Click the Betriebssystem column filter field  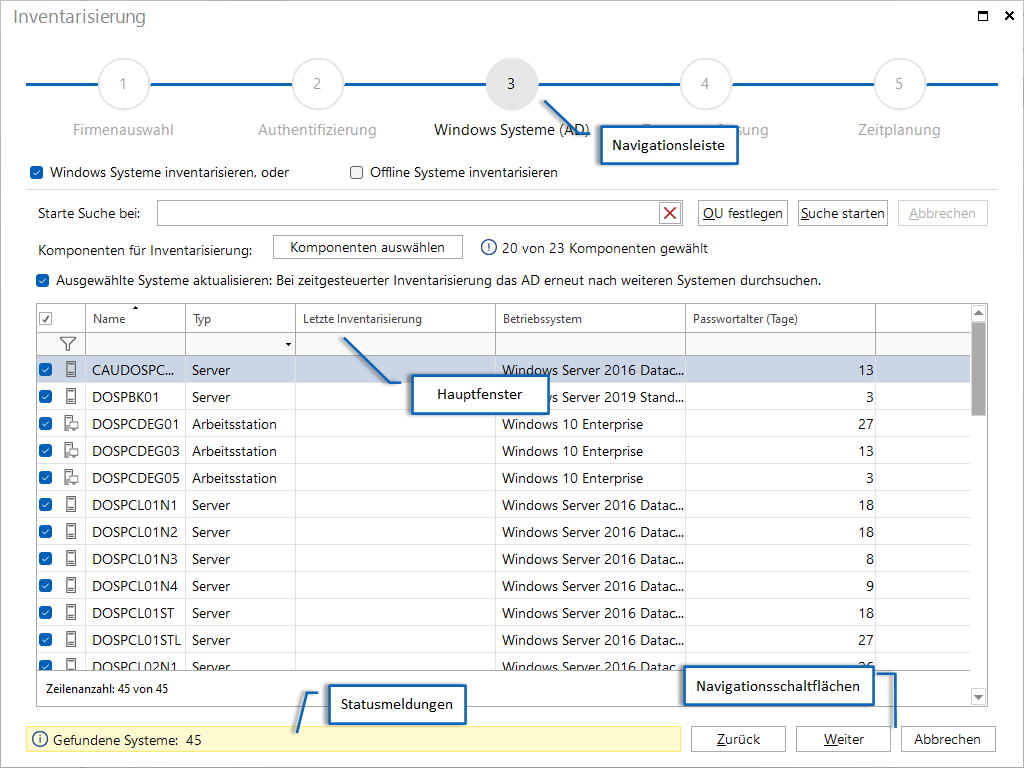(x=590, y=344)
